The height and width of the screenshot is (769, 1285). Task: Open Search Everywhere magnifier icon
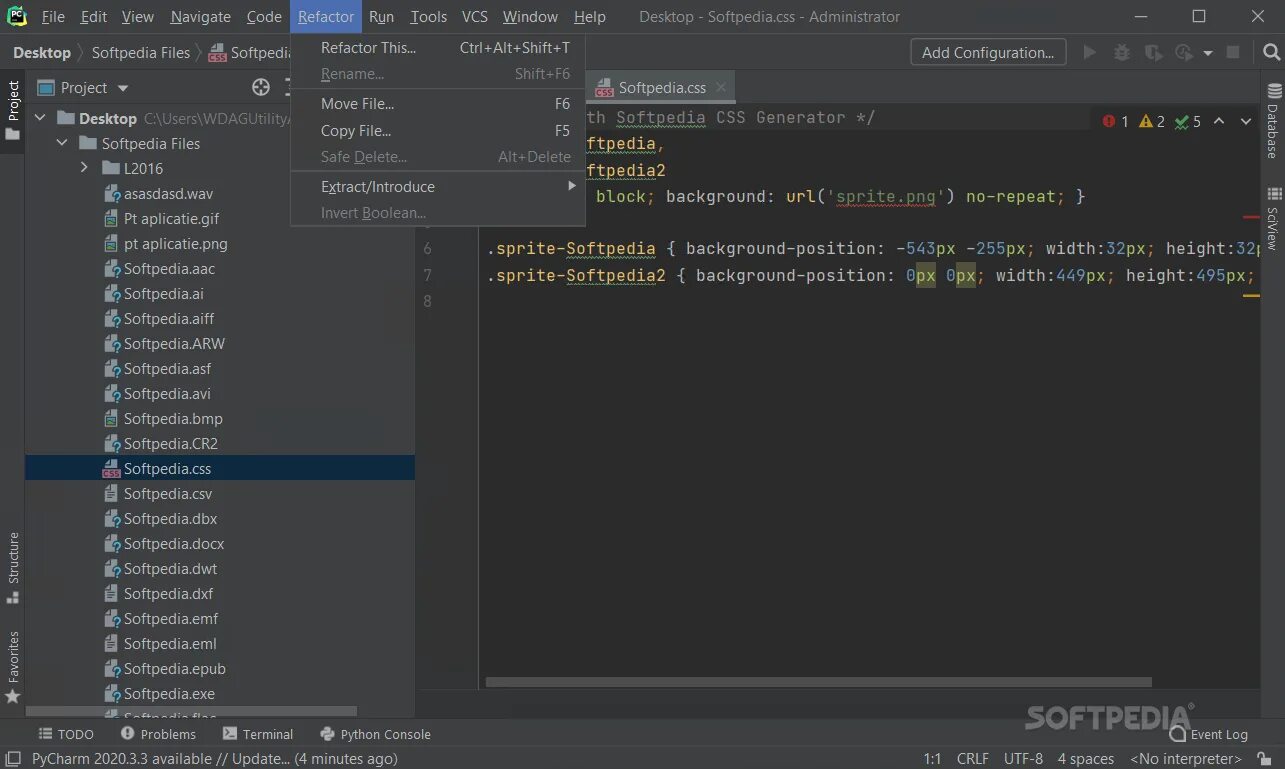[x=1271, y=52]
